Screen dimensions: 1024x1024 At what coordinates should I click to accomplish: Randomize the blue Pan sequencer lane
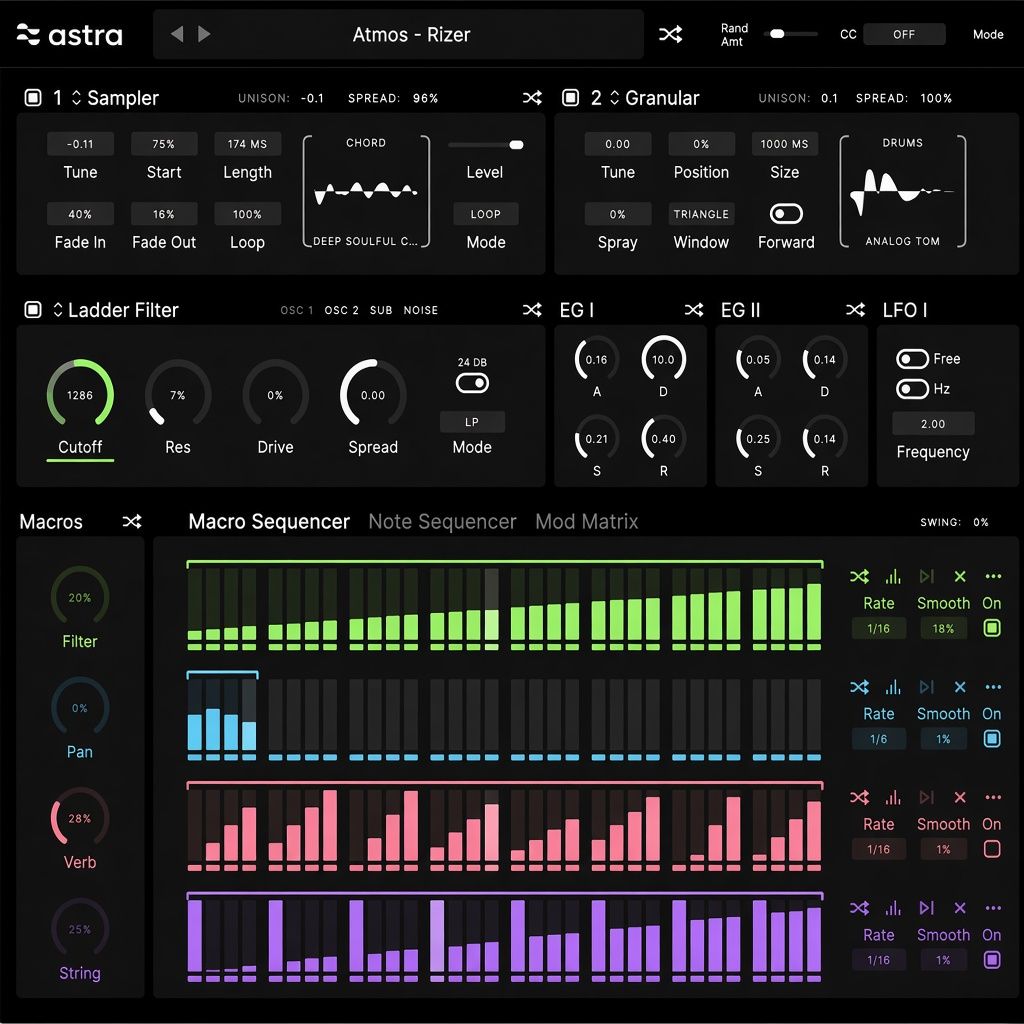(859, 686)
